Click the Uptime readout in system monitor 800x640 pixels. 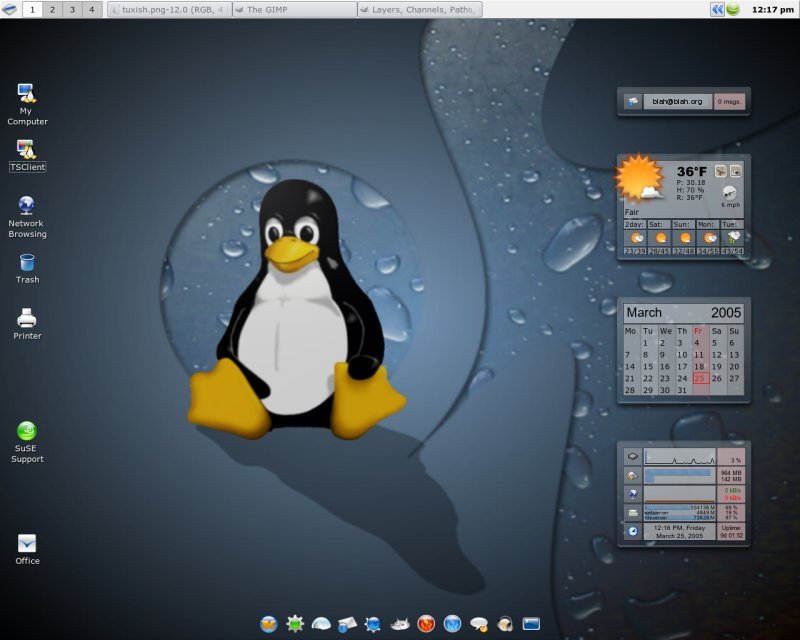click(x=731, y=531)
